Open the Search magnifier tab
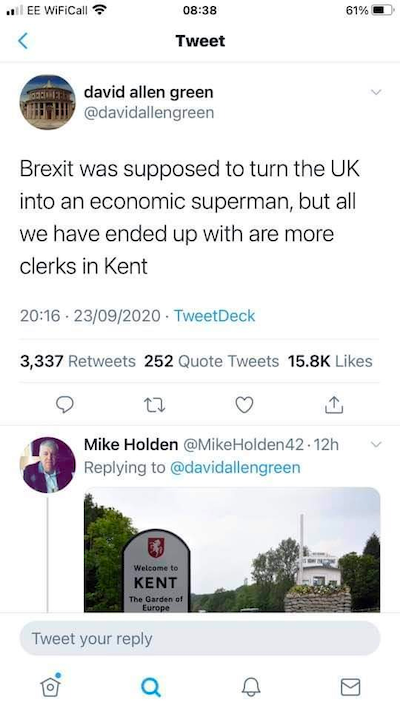Screen dimensions: 400x711 click(151, 687)
